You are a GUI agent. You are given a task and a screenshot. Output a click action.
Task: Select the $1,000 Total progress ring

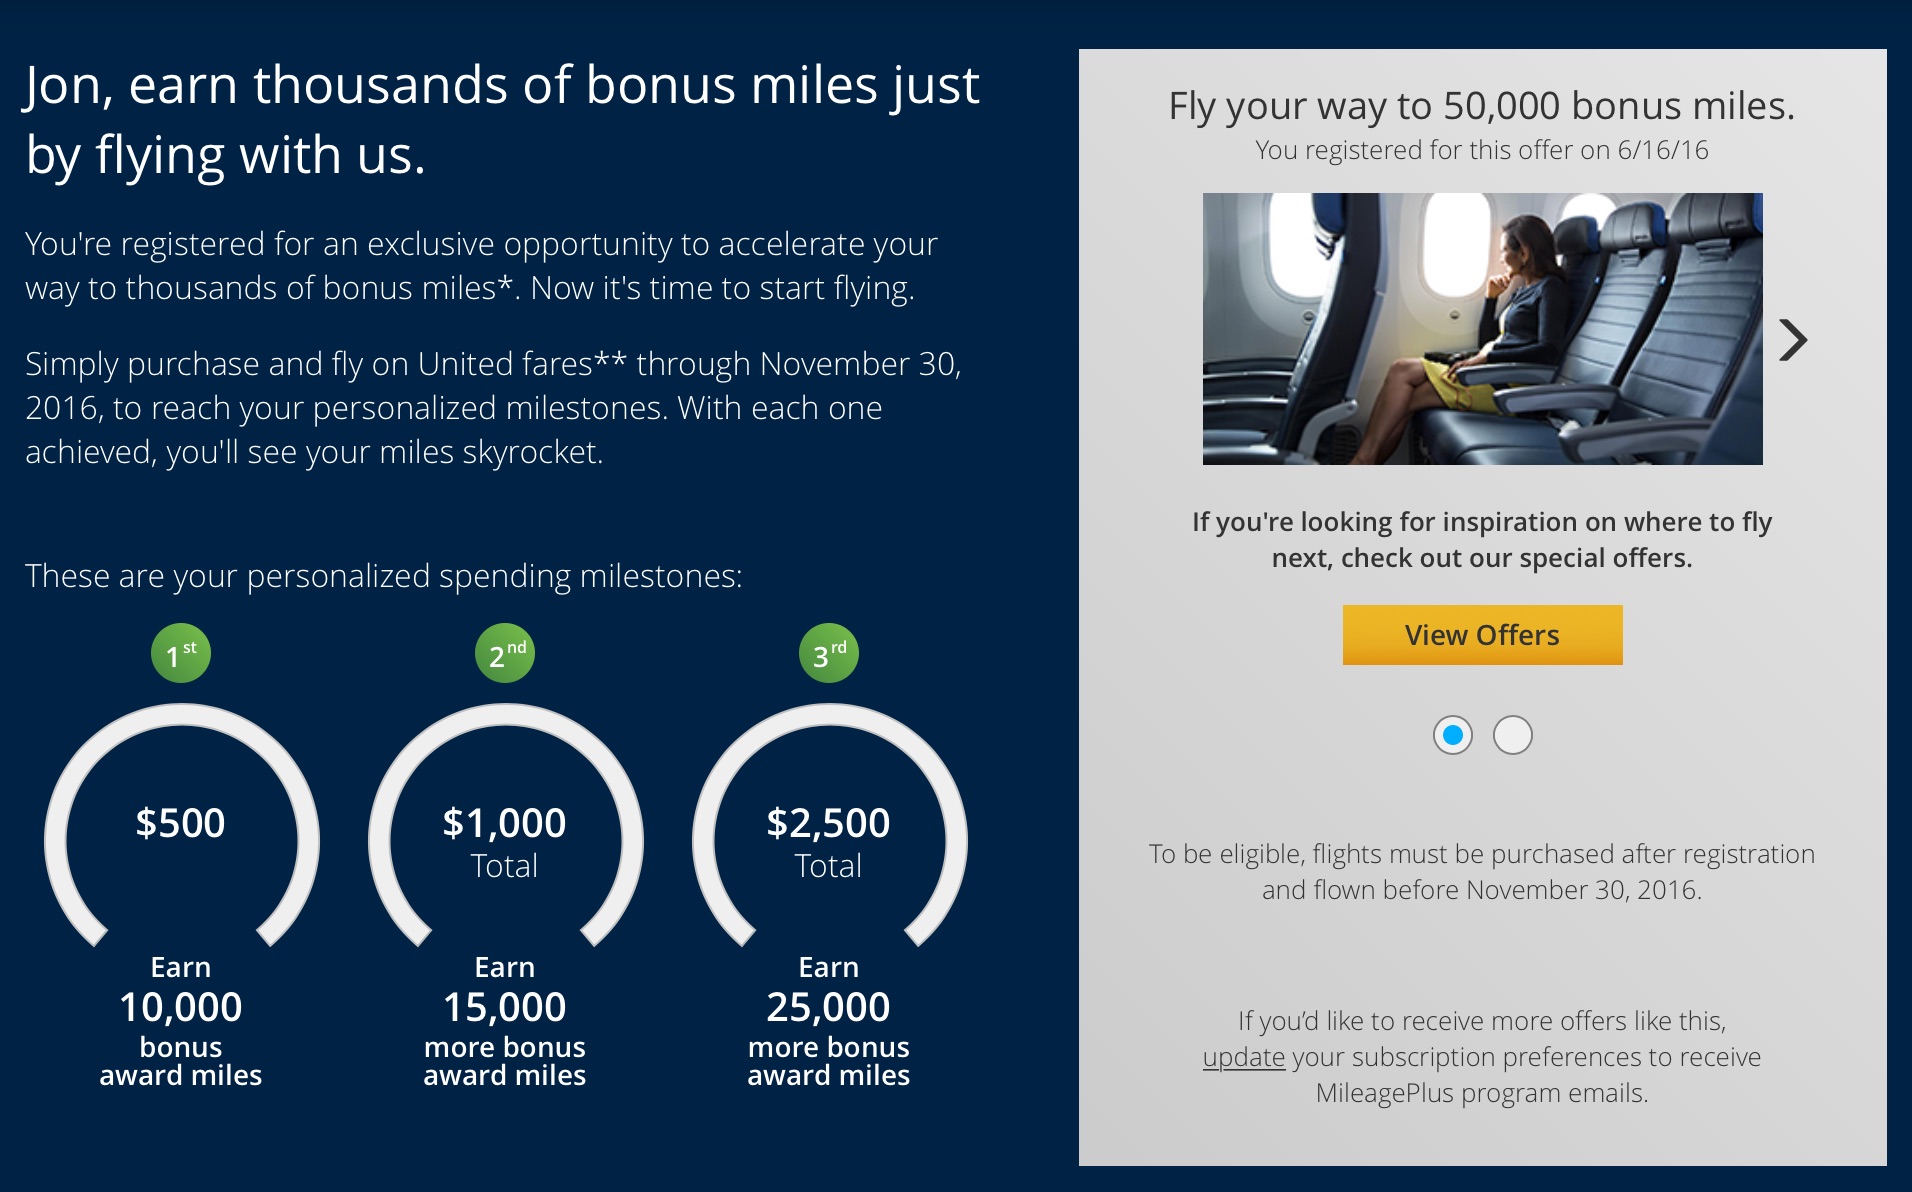point(505,826)
